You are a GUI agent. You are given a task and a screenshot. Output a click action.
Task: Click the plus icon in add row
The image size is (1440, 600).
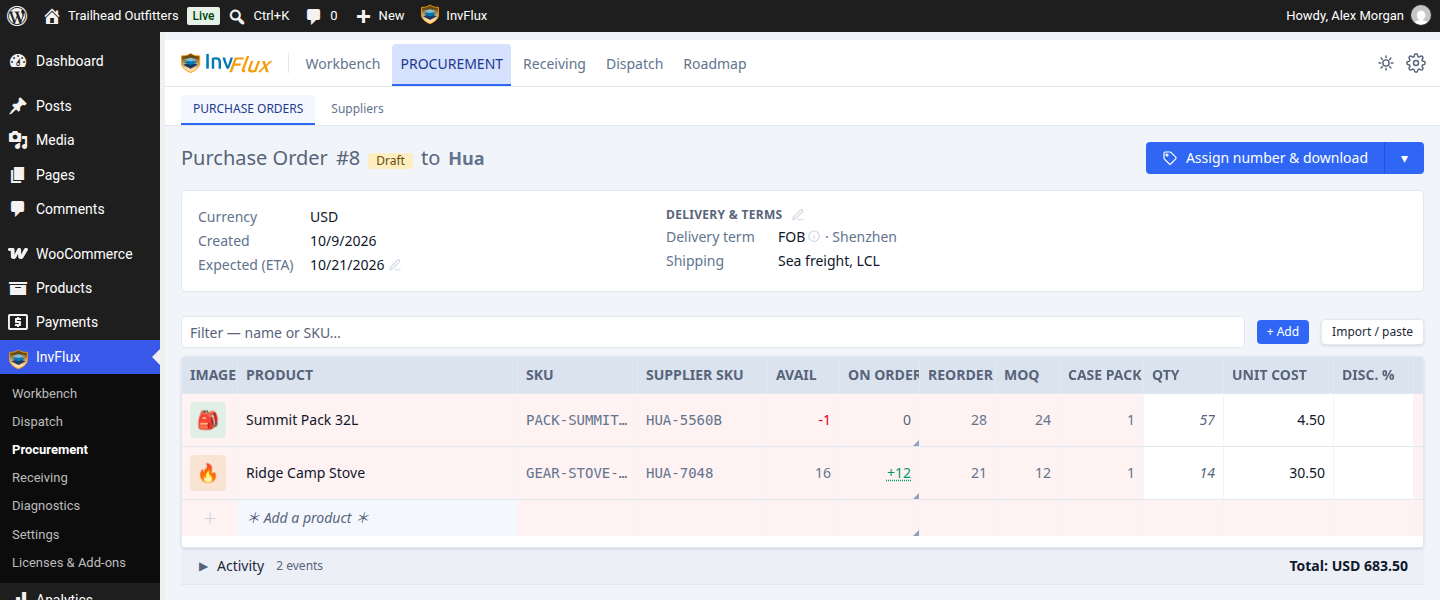210,518
